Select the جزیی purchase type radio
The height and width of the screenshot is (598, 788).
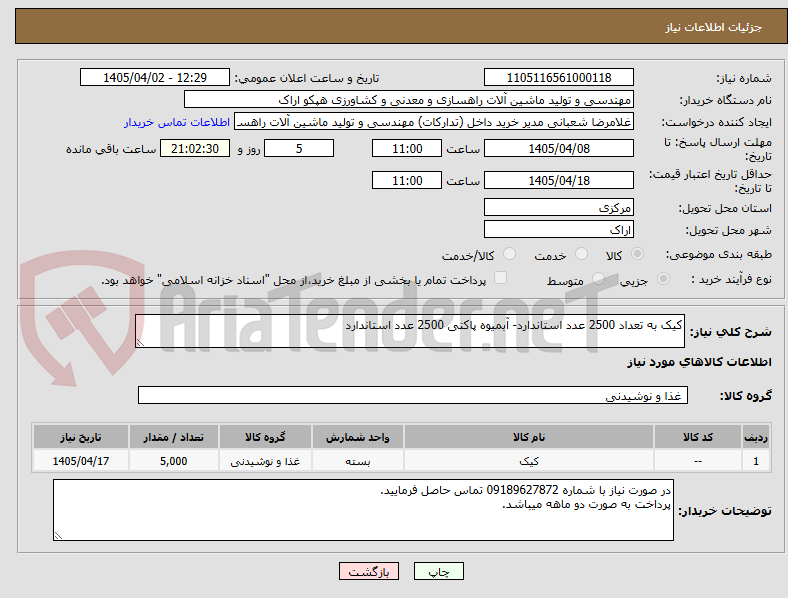pos(663,278)
